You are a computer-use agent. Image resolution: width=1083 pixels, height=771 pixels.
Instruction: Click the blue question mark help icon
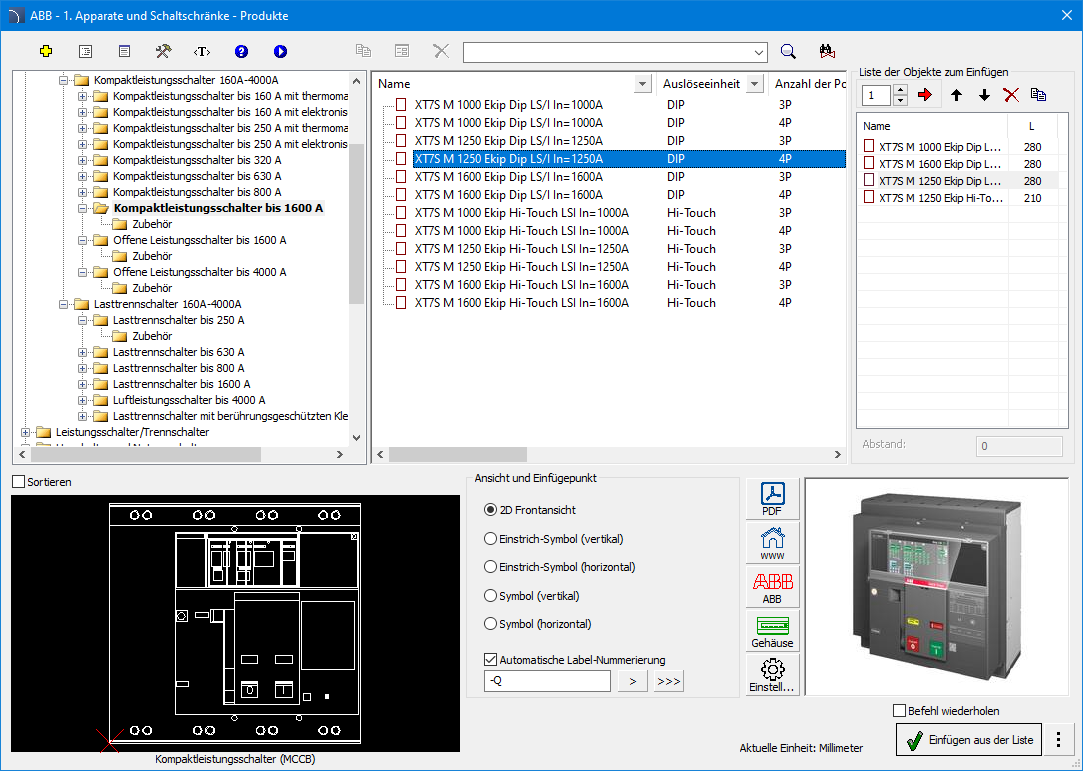pos(241,51)
